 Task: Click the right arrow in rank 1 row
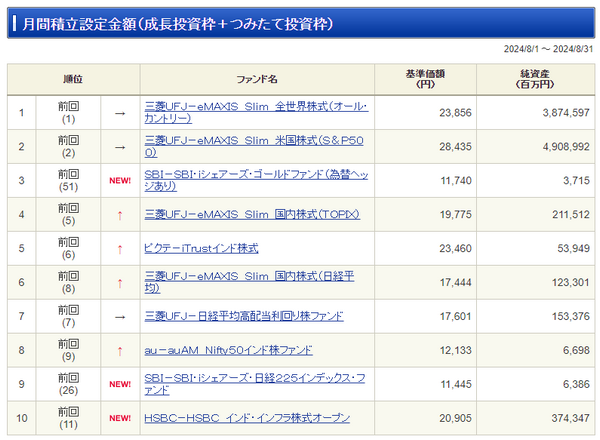[120, 114]
